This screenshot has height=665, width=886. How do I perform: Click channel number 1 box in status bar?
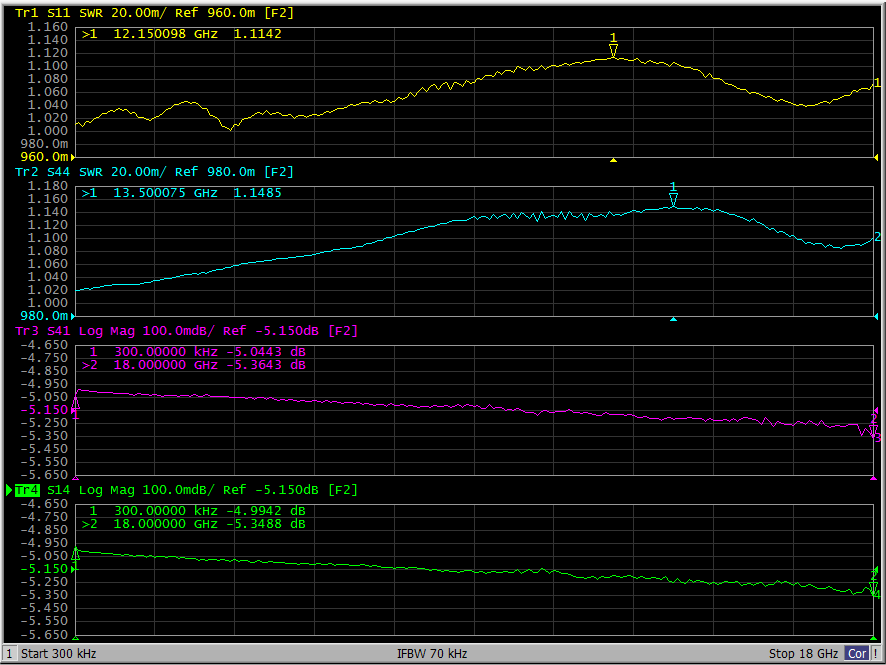click(x=9, y=654)
